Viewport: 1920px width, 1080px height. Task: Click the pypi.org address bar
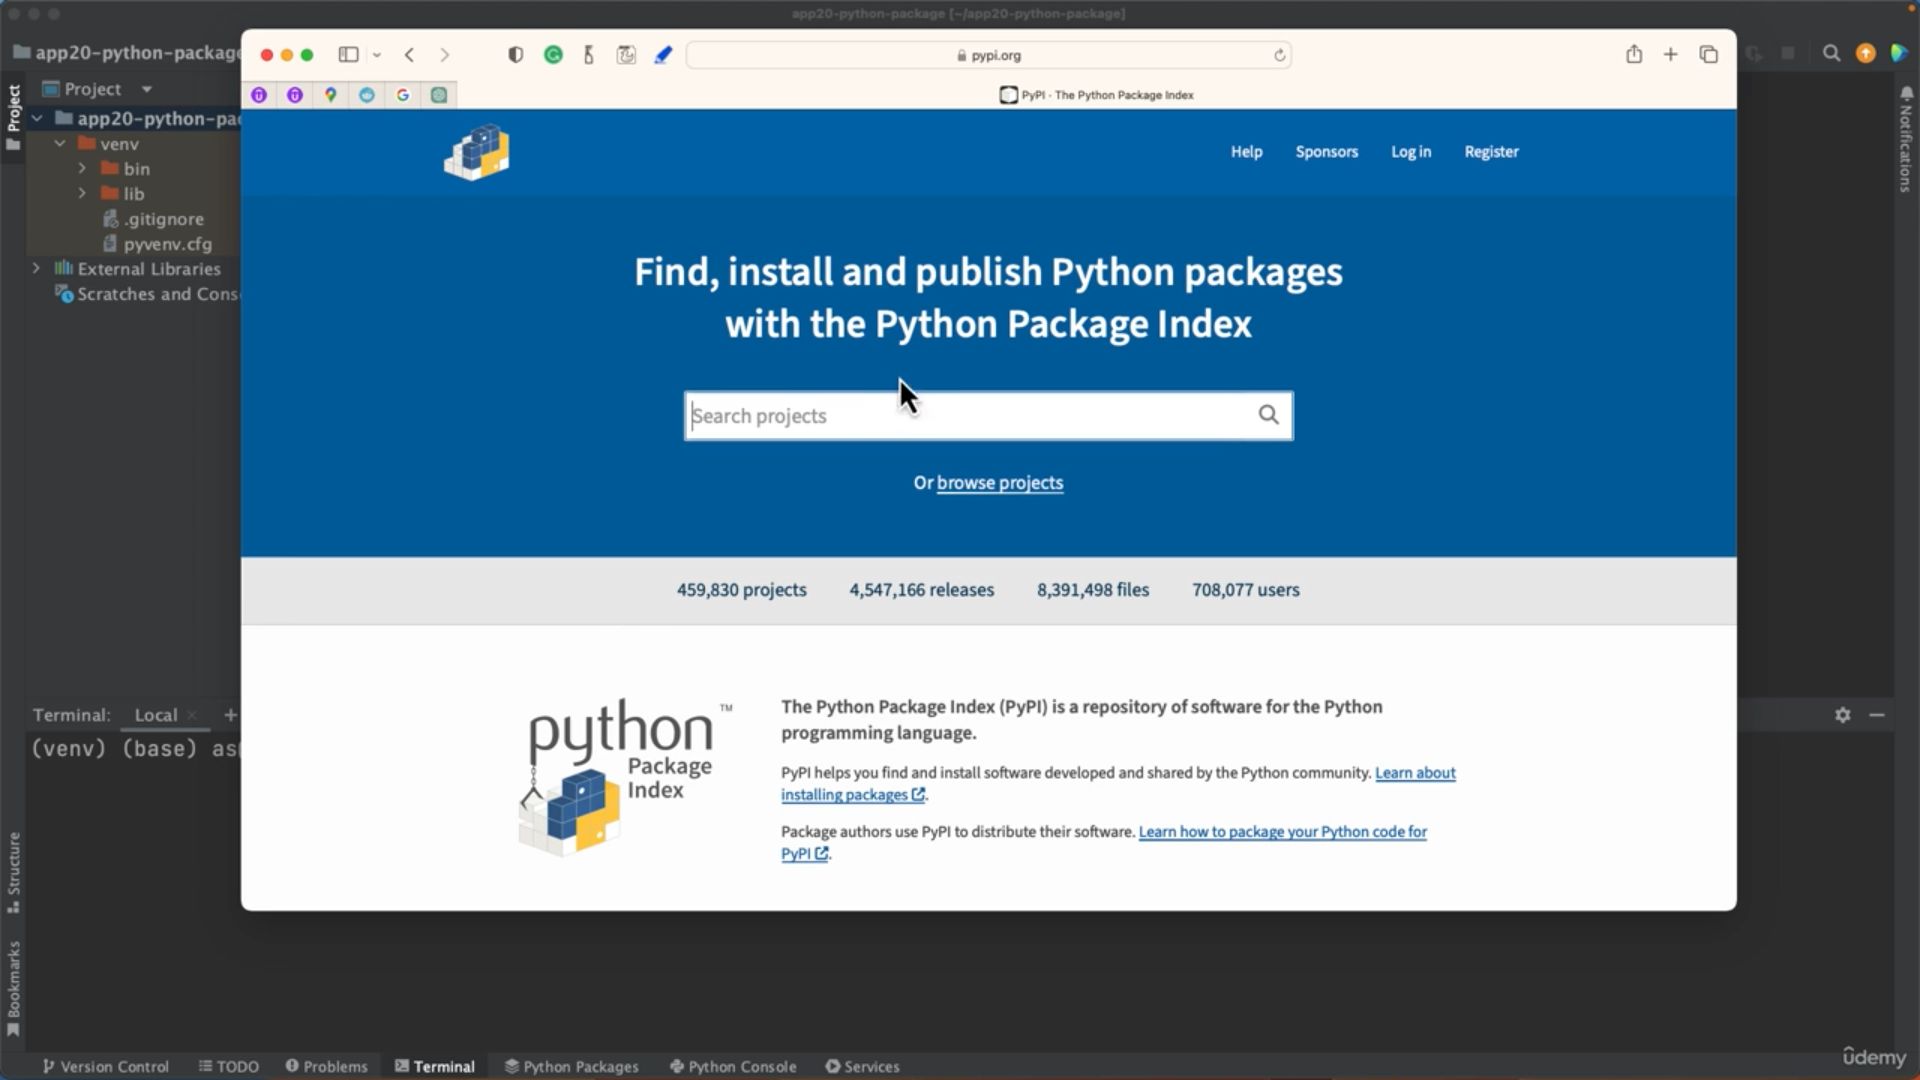(988, 55)
